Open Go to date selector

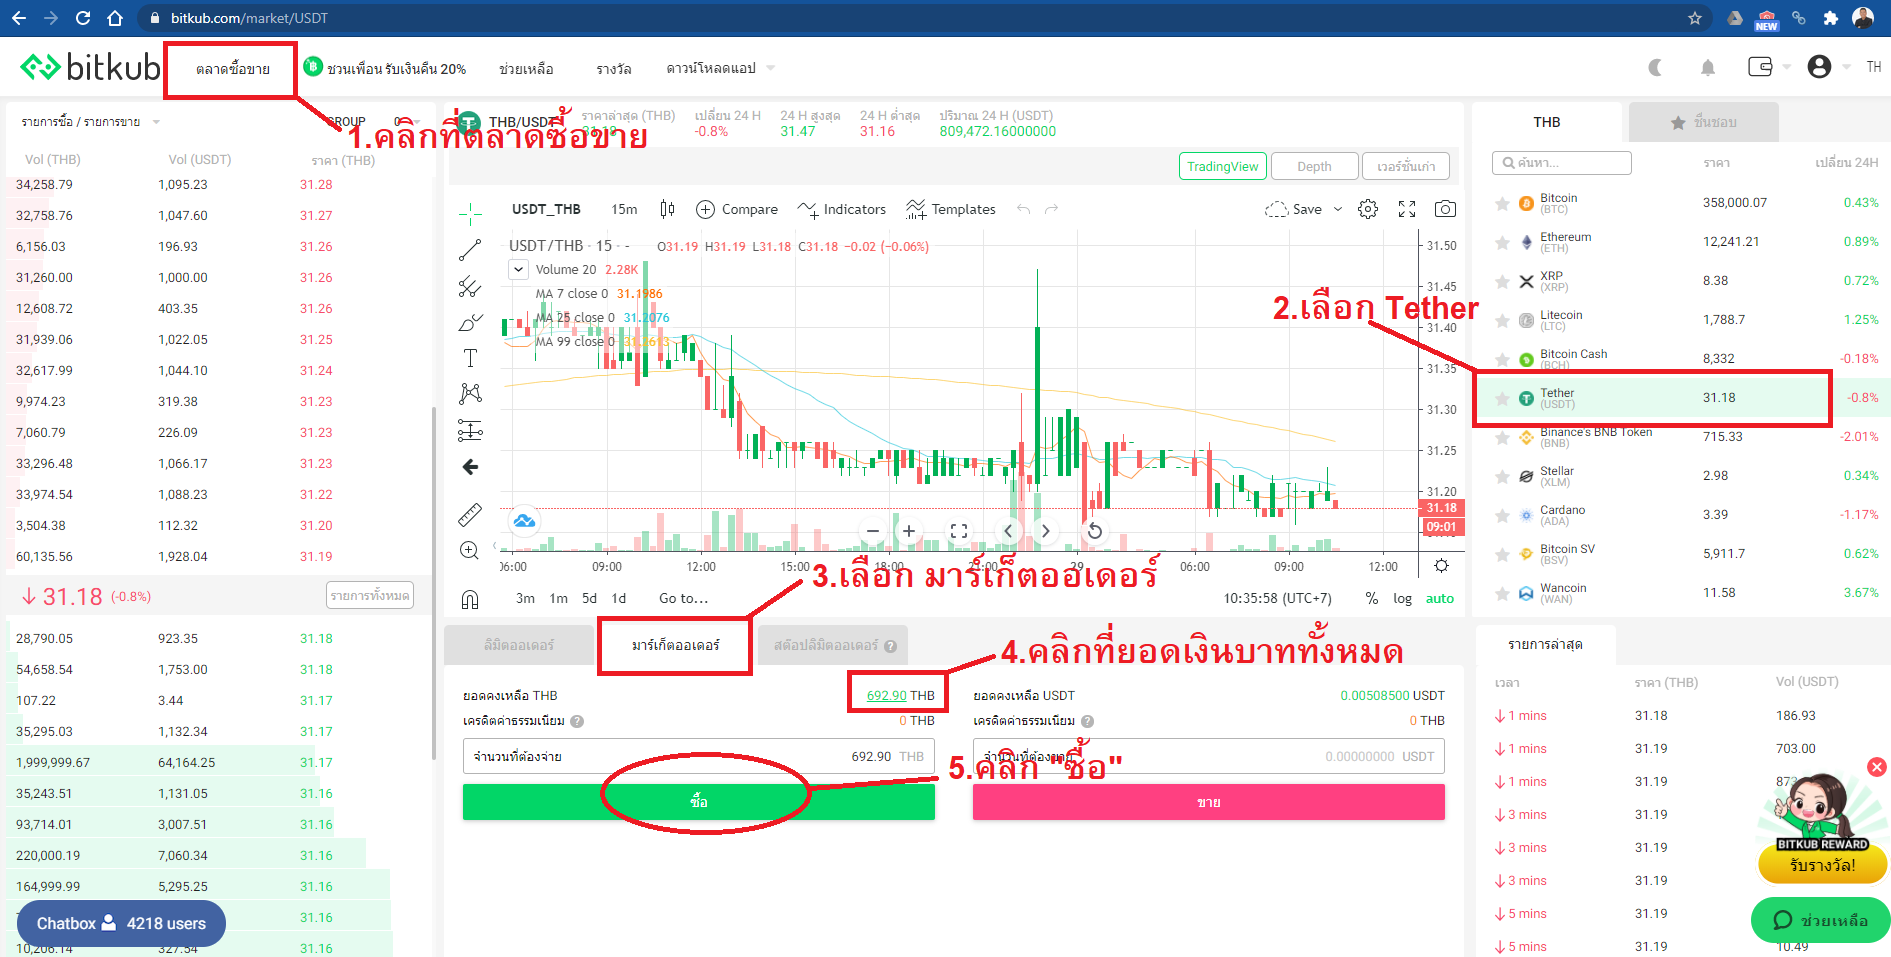[683, 598]
